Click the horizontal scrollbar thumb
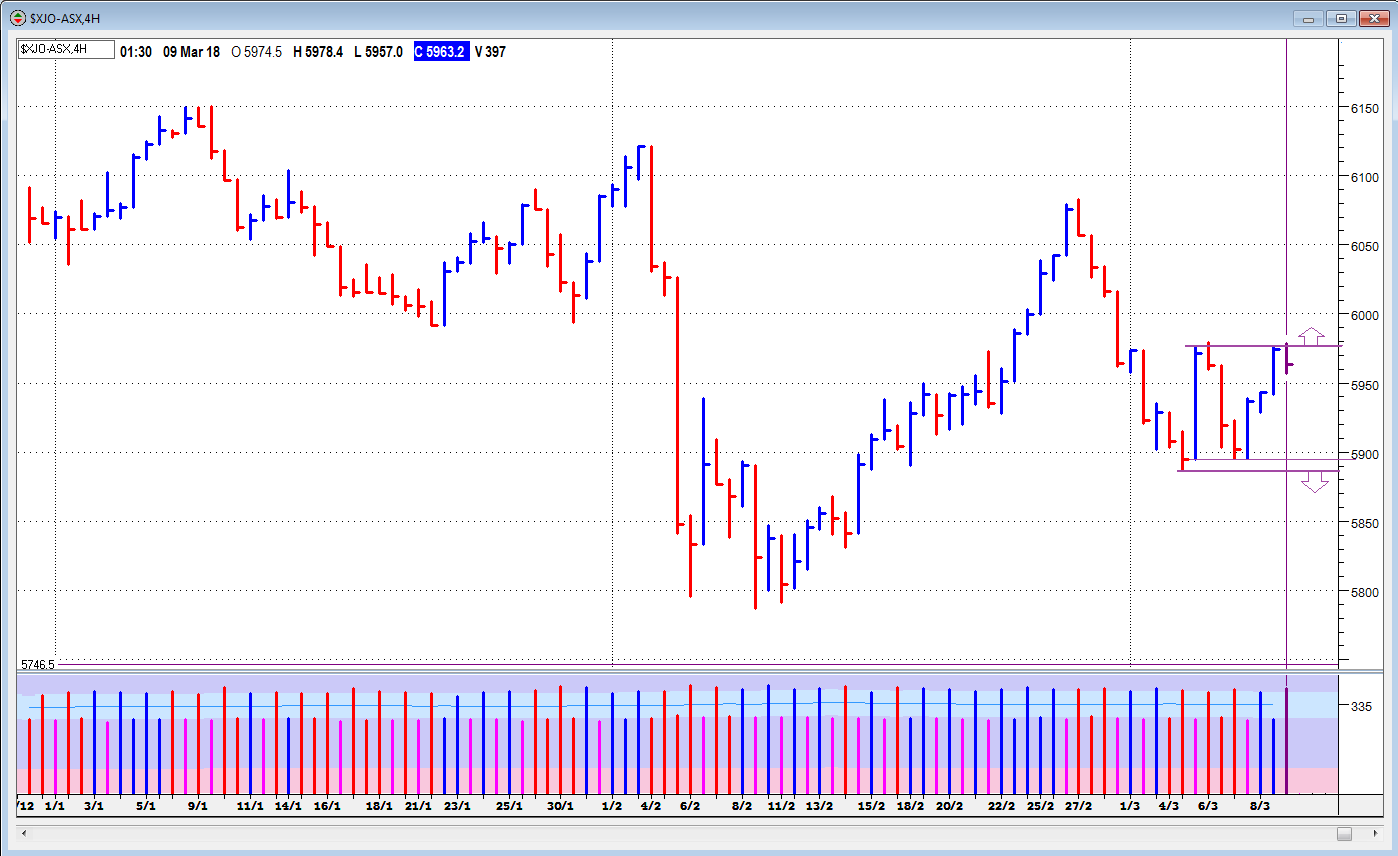The width and height of the screenshot is (1398, 856). click(x=1344, y=833)
